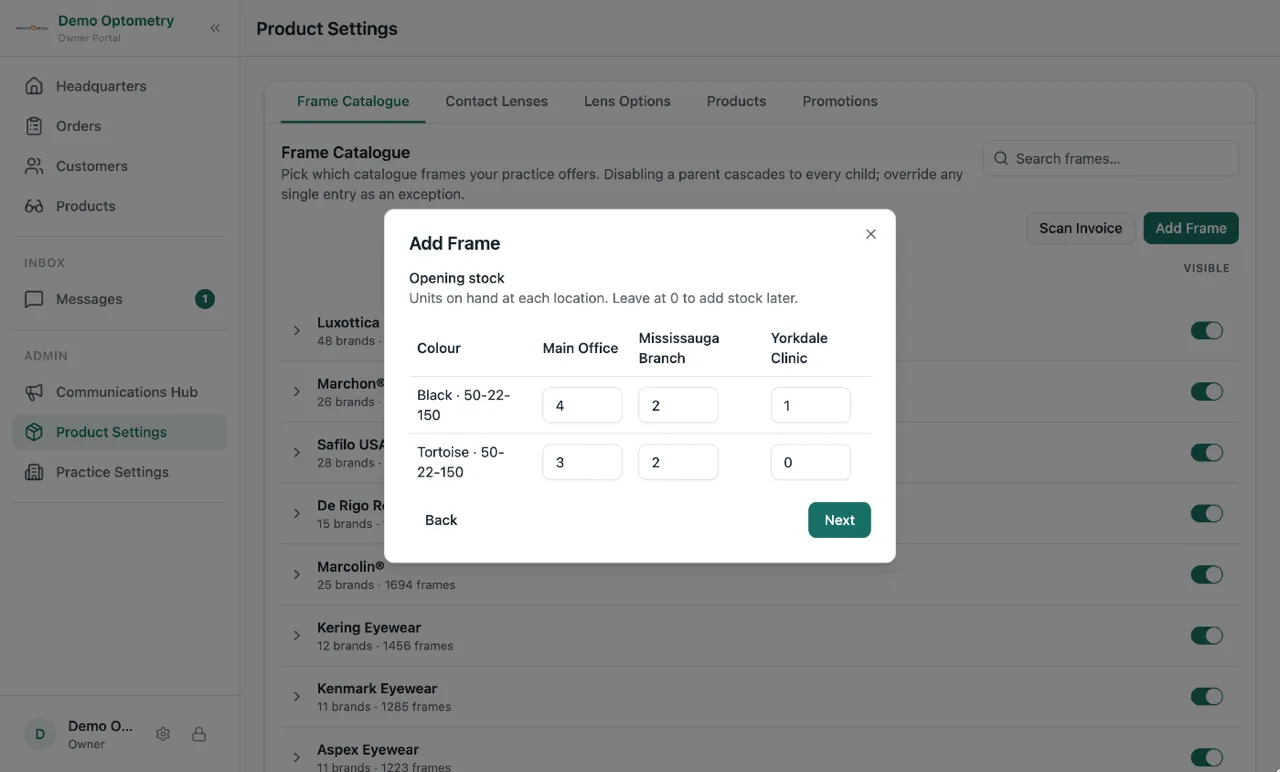Viewport: 1280px width, 772px height.
Task: Click the Practice Settings building icon
Action: click(x=34, y=472)
